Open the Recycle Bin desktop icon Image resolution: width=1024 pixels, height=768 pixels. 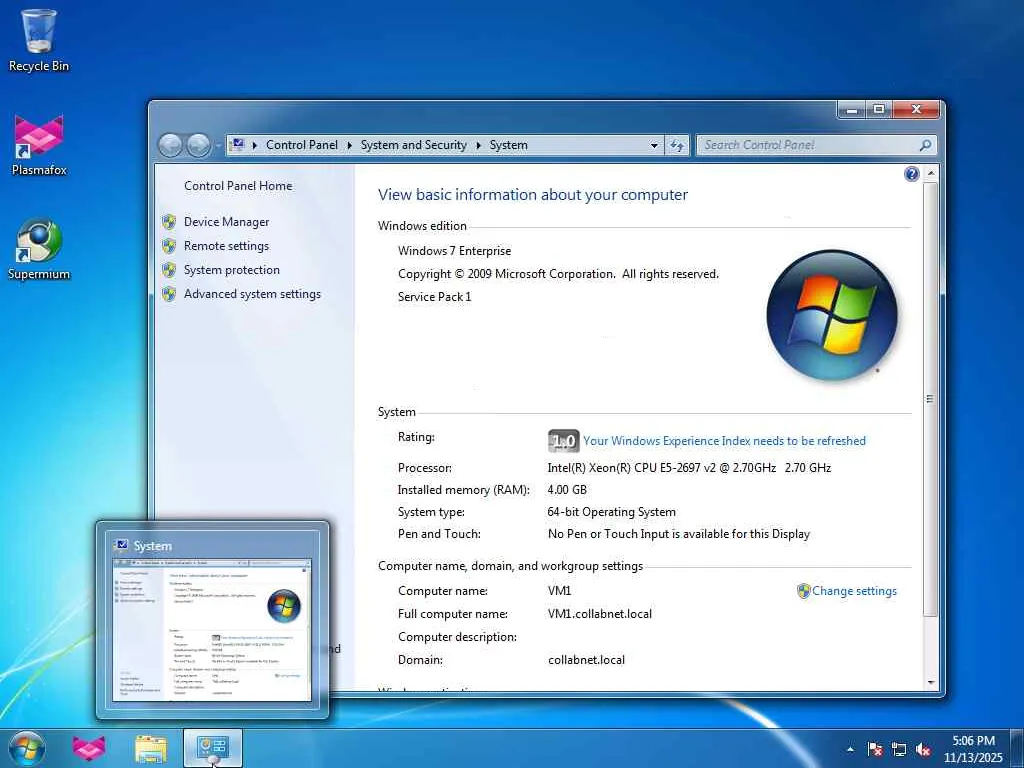[x=39, y=39]
